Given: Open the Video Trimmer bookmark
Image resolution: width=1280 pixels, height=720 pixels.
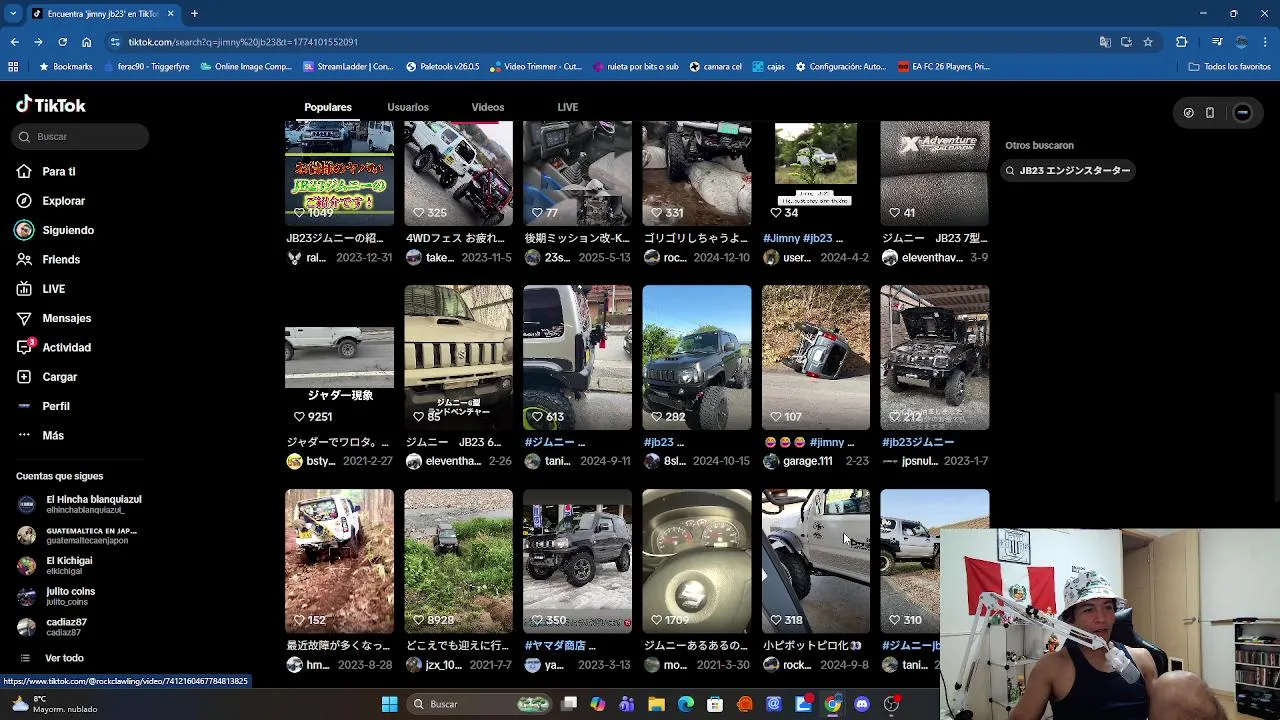Looking at the screenshot, I should pyautogui.click(x=535, y=67).
